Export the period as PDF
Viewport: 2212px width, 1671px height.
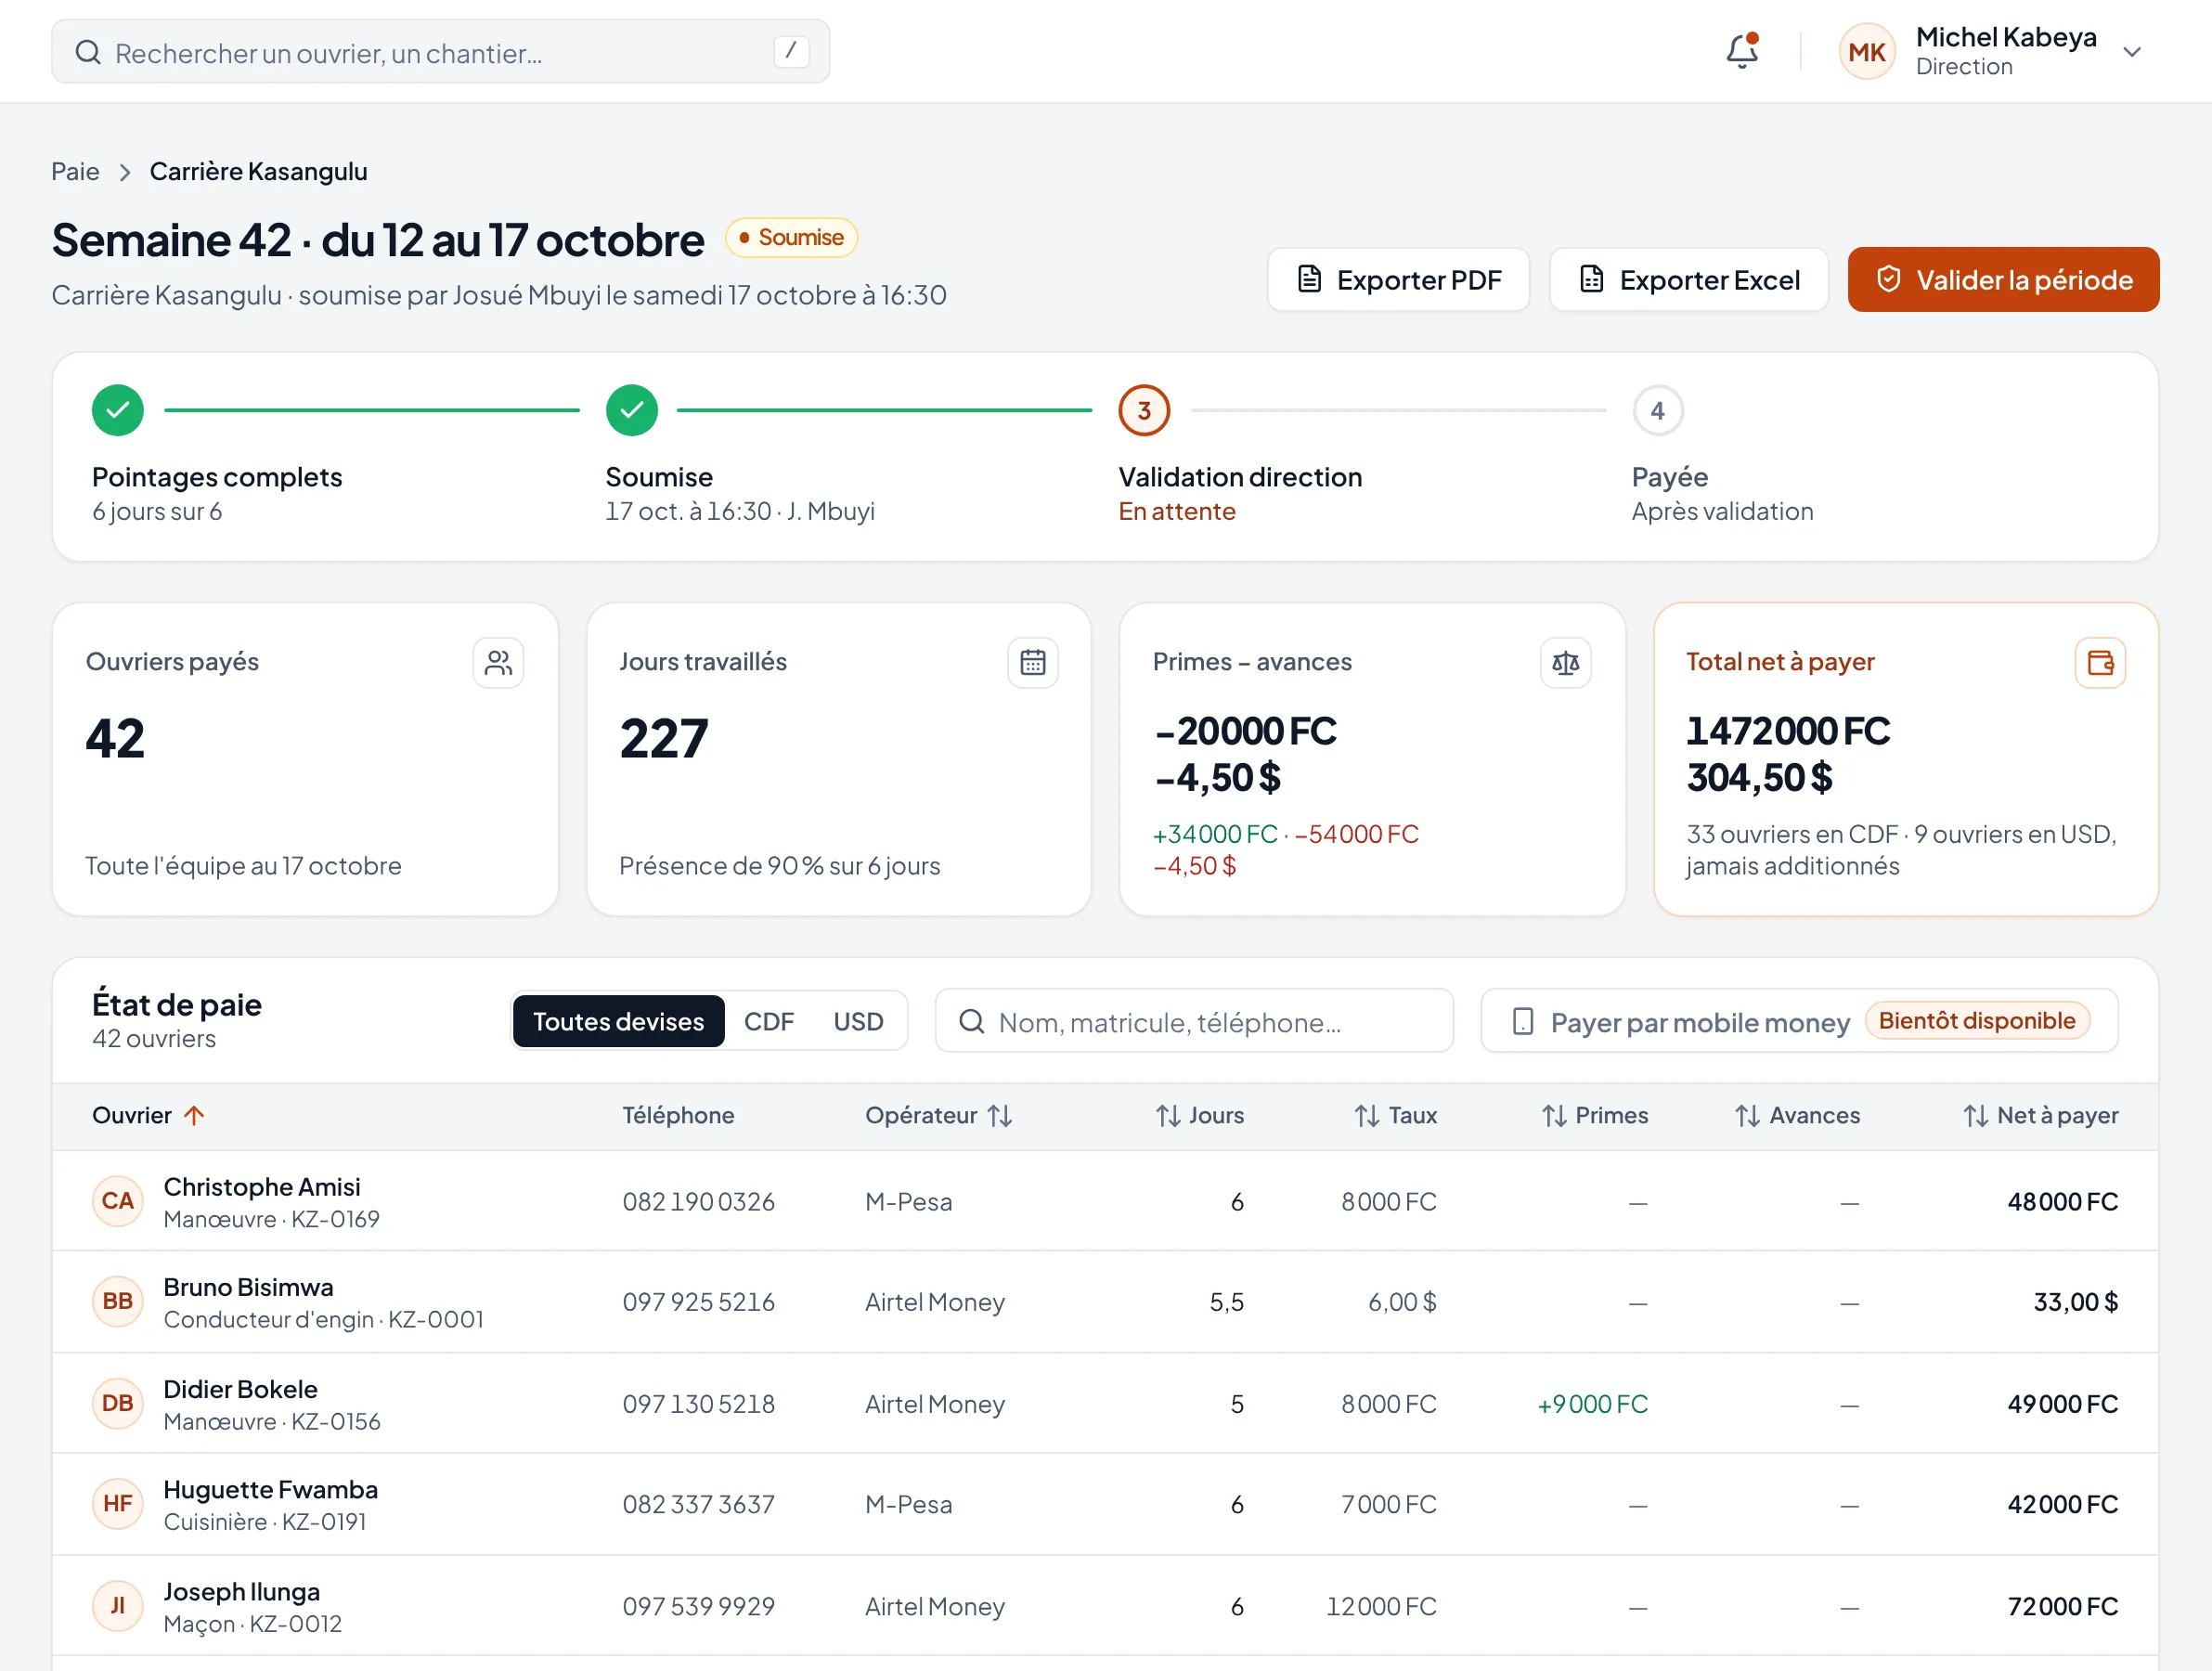click(x=1398, y=280)
